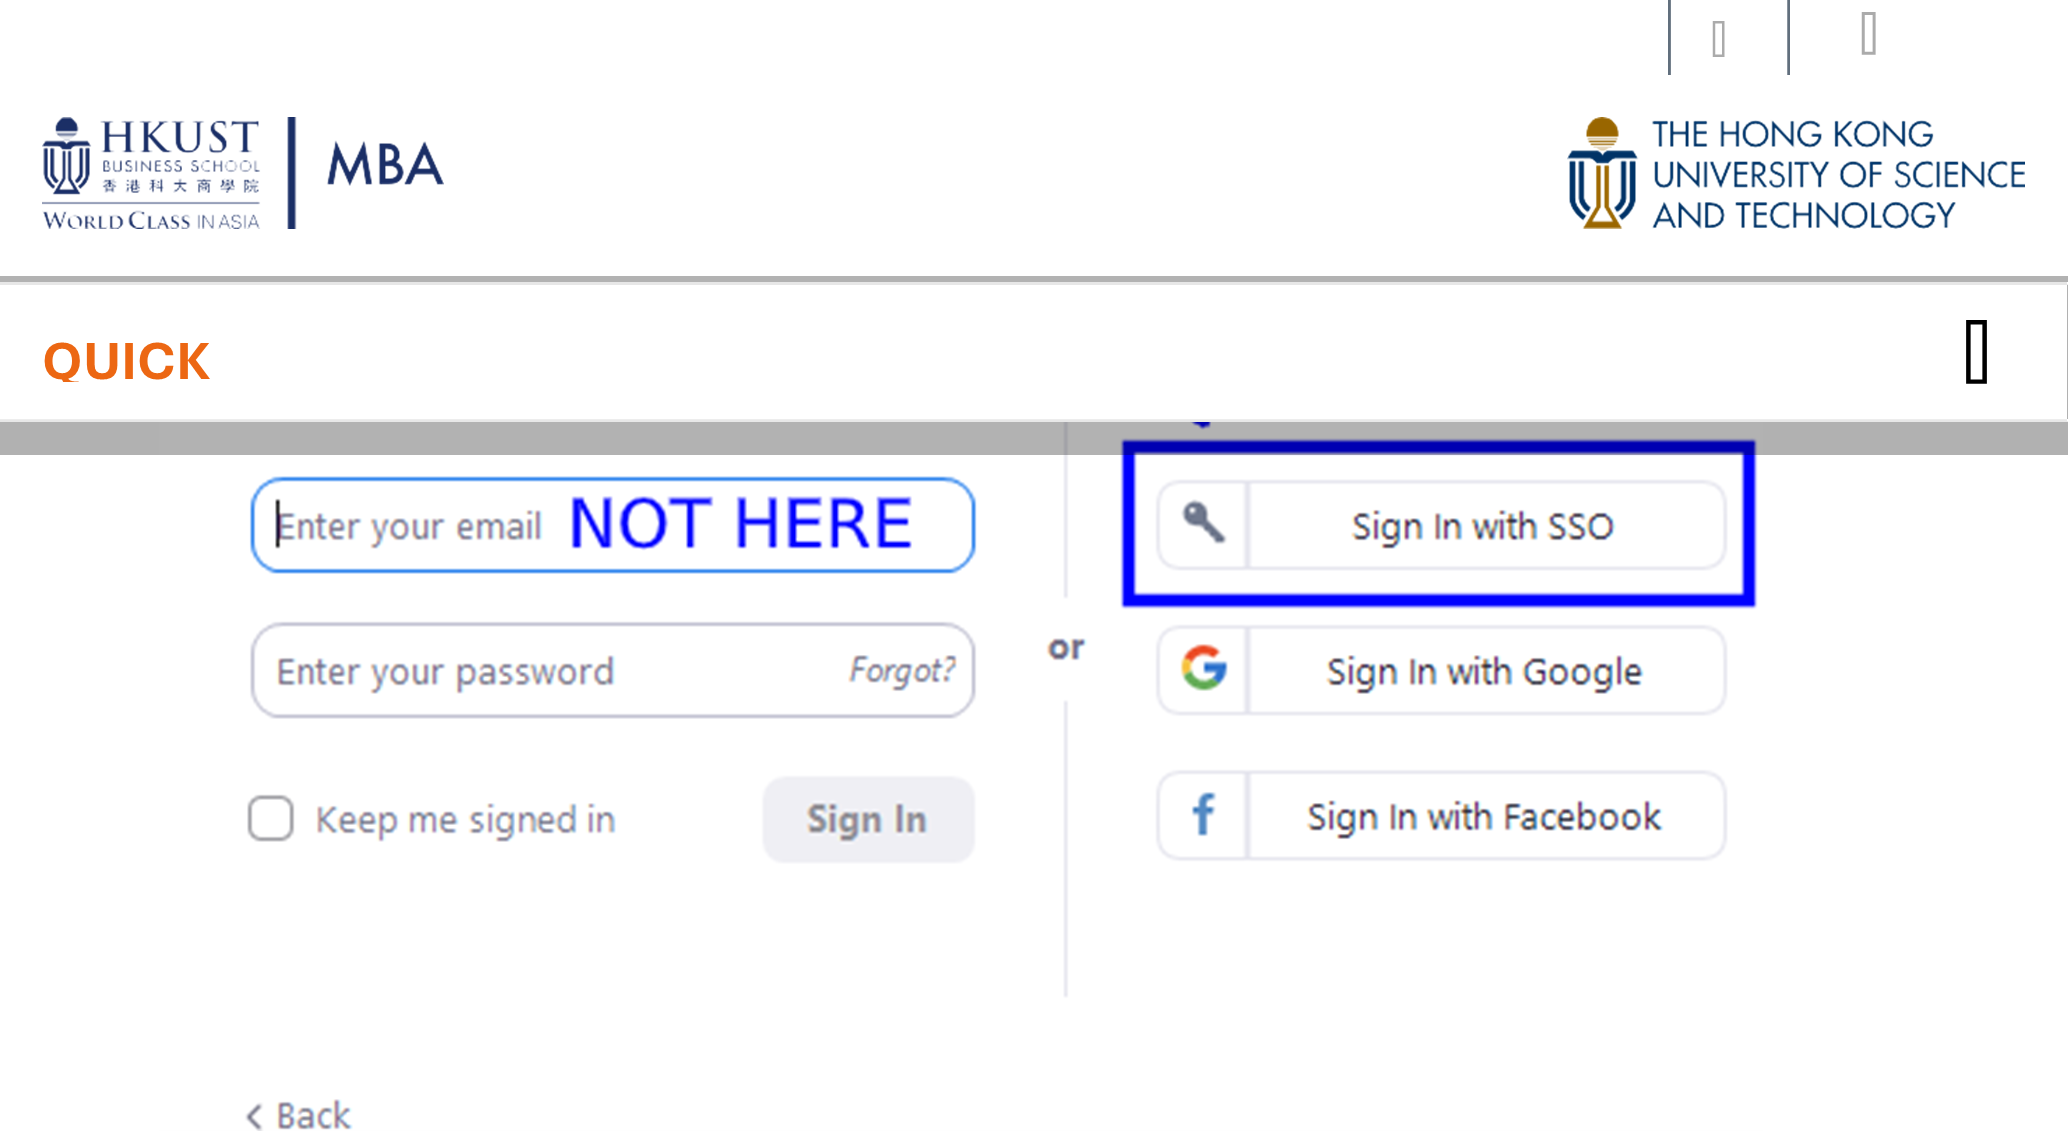
Task: Focus the Enter your email field
Action: tap(410, 526)
